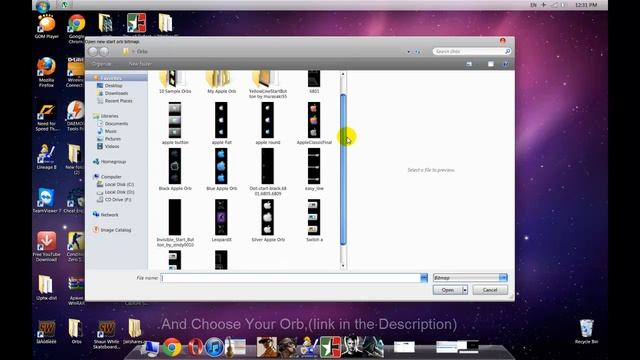This screenshot has height=360, width=640.
Task: Open the file name history dropdown
Action: [x=424, y=278]
